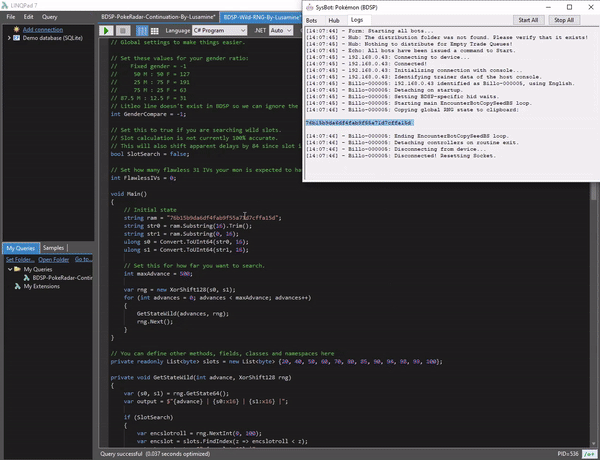Select the My Queries tab

click(21, 248)
